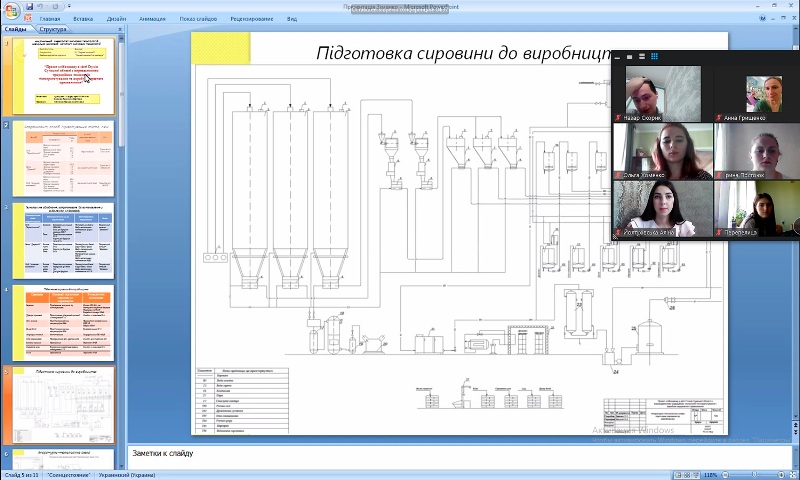The image size is (800, 480).
Task: Open the Вставка ribbon tab
Action: coord(83,18)
